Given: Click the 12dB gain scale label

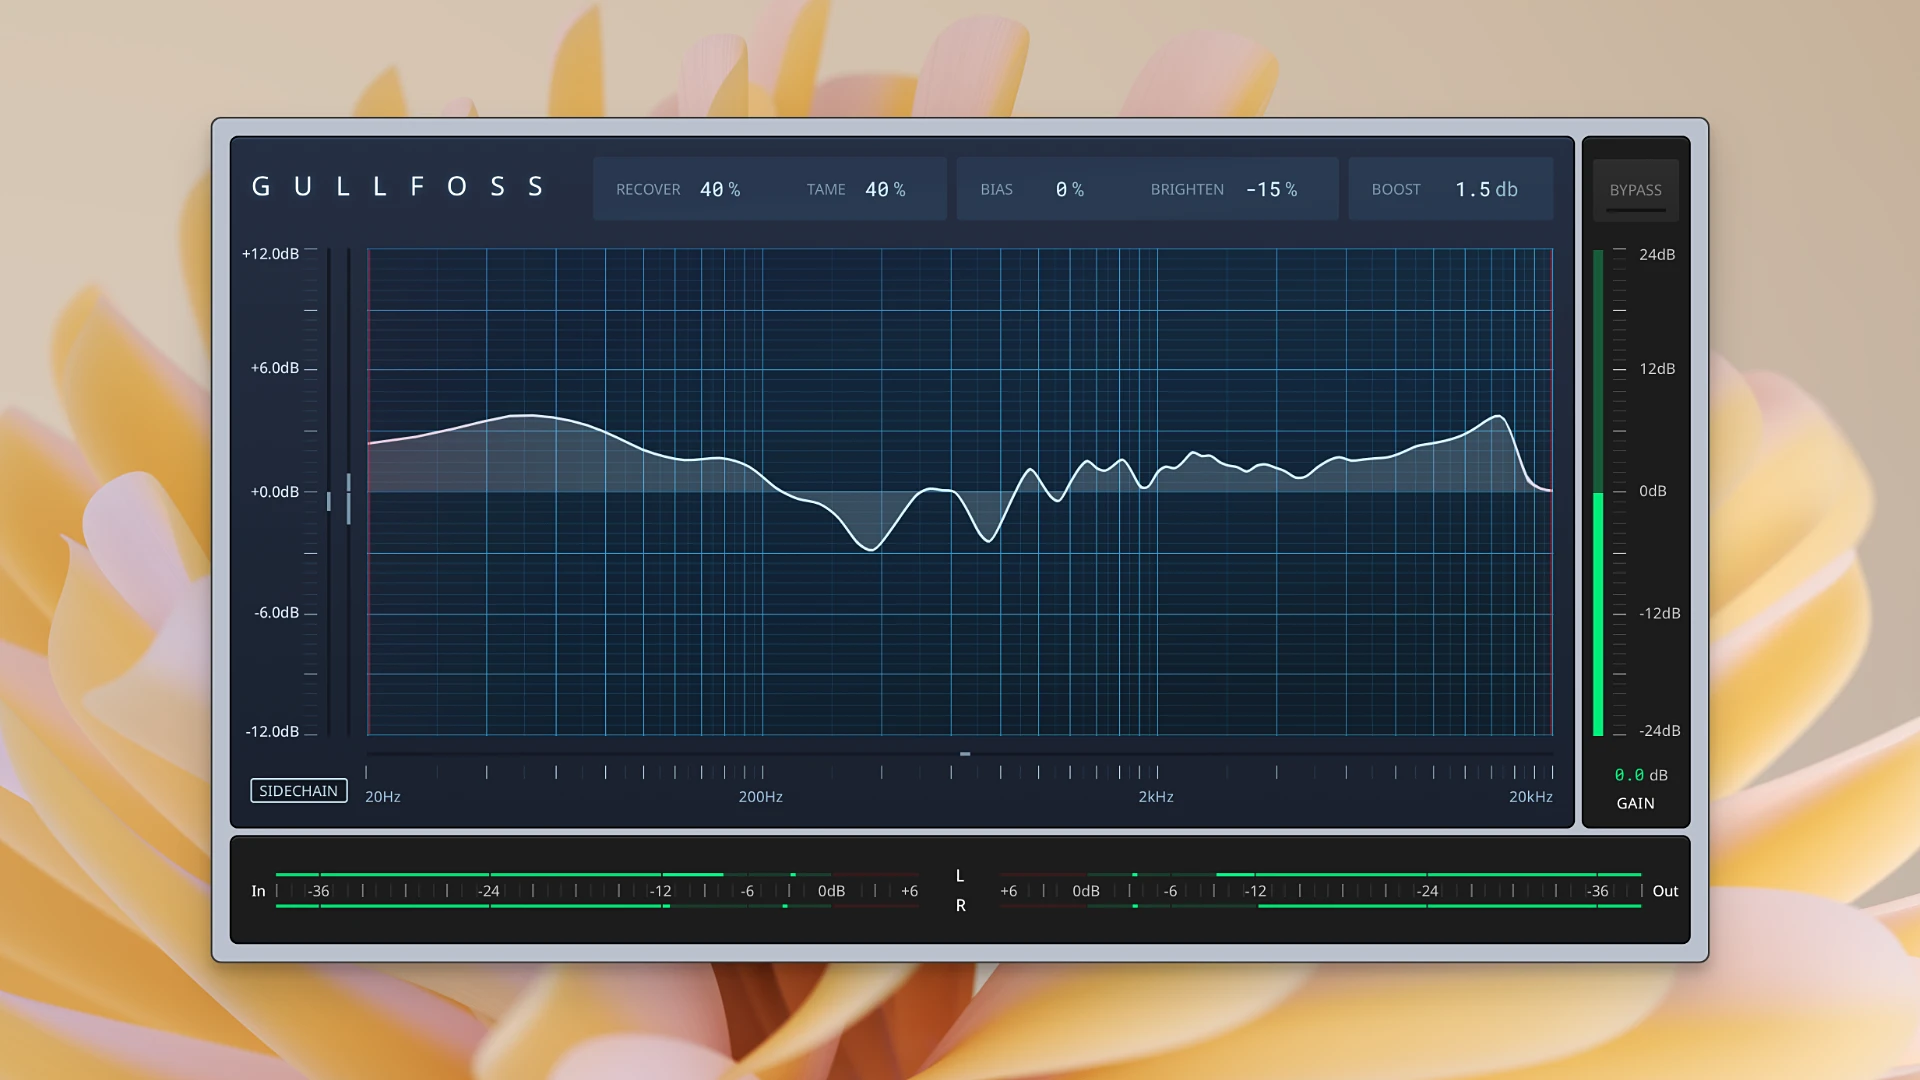Looking at the screenshot, I should [x=1657, y=369].
